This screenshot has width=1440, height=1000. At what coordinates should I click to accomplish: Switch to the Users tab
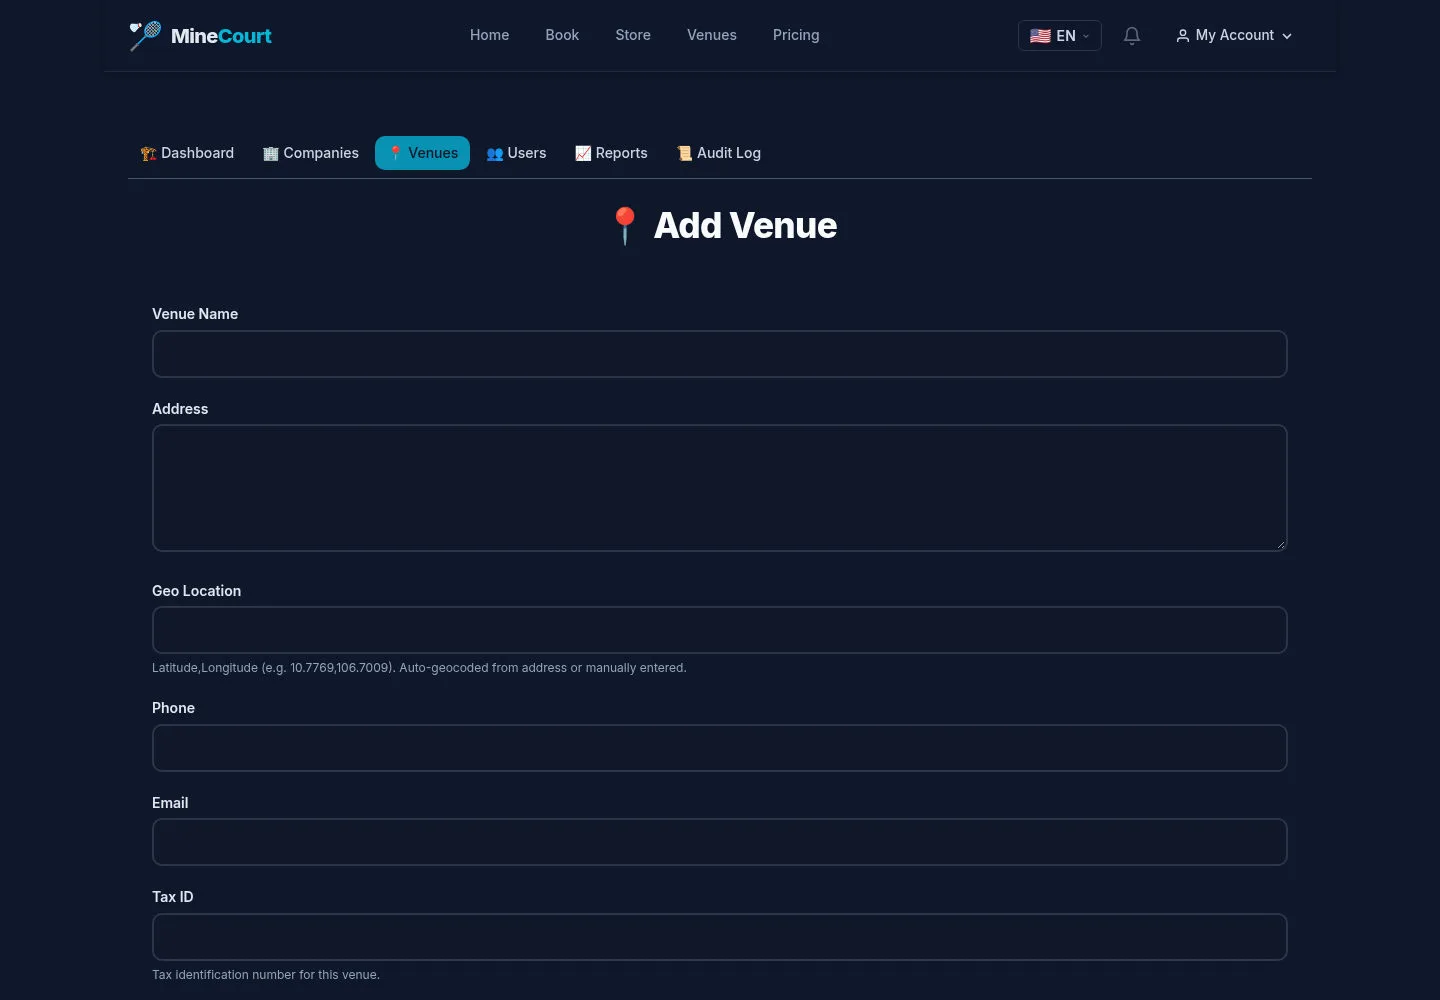coord(516,153)
